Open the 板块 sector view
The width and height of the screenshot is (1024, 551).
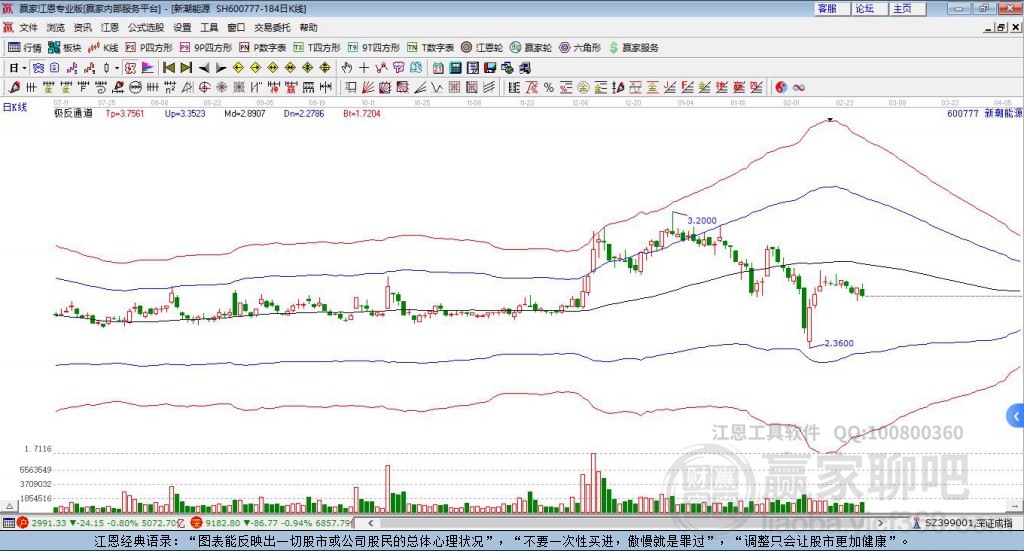(64, 48)
